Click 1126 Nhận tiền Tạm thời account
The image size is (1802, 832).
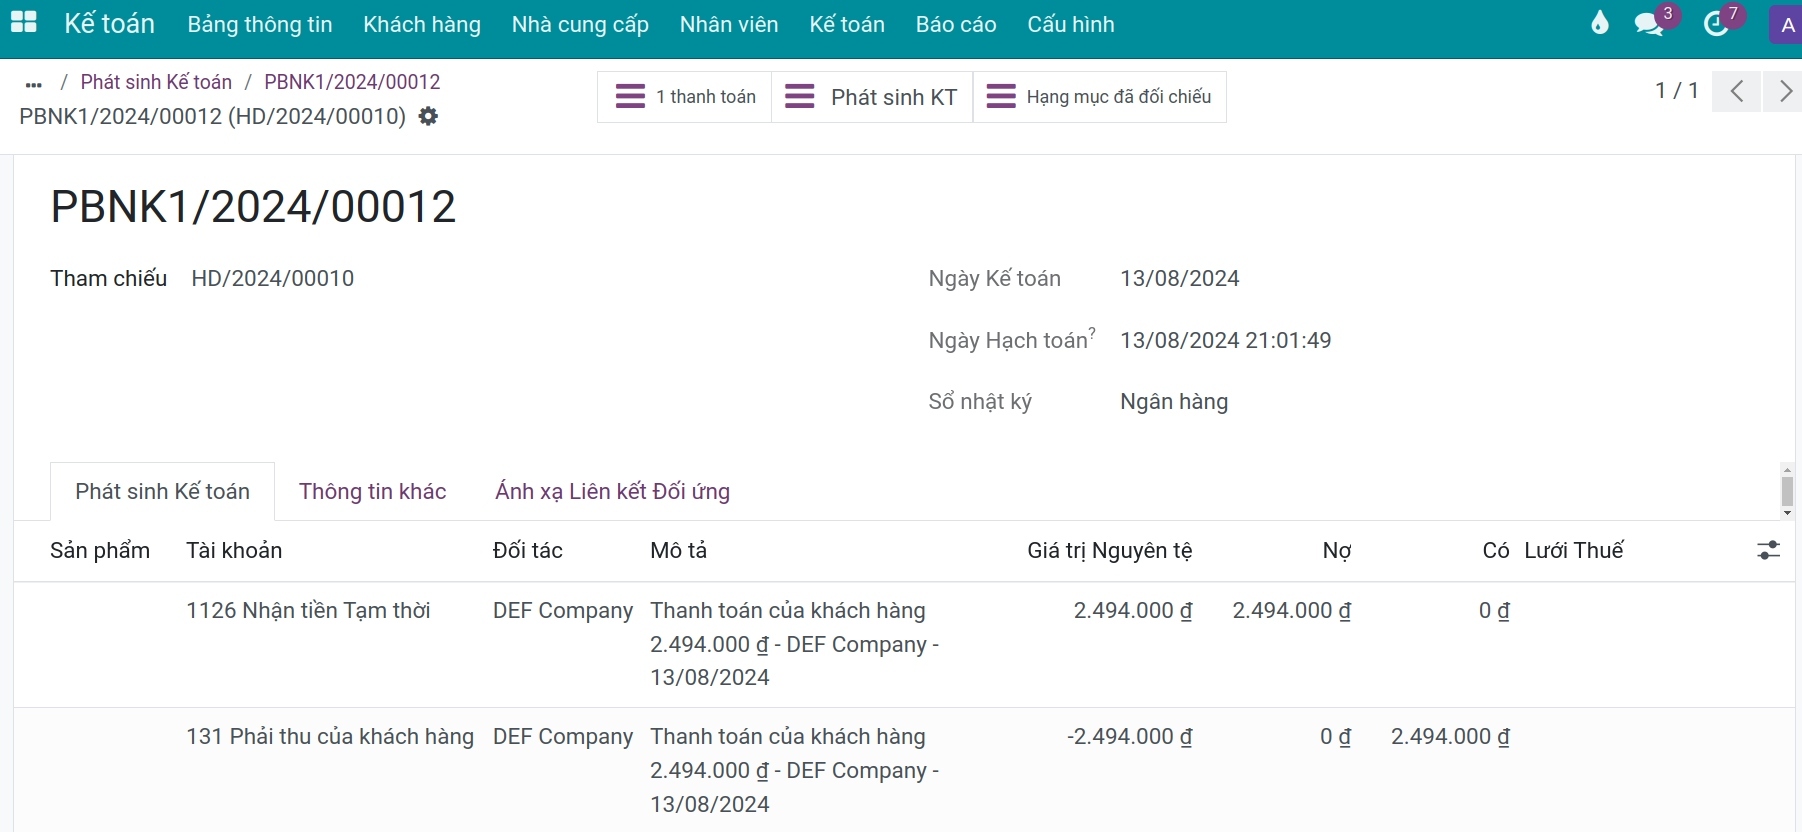point(308,610)
